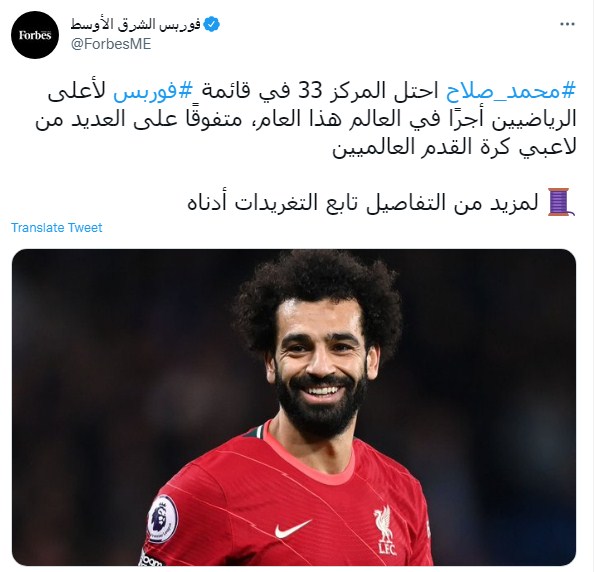Viewport: 598px width, 572px height.
Task: Click Translate Tweet
Action: pos(57,228)
